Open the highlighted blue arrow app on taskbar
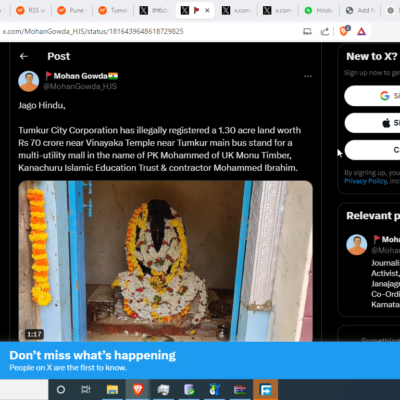Screen dimensions: 400x400 pyautogui.click(x=266, y=389)
